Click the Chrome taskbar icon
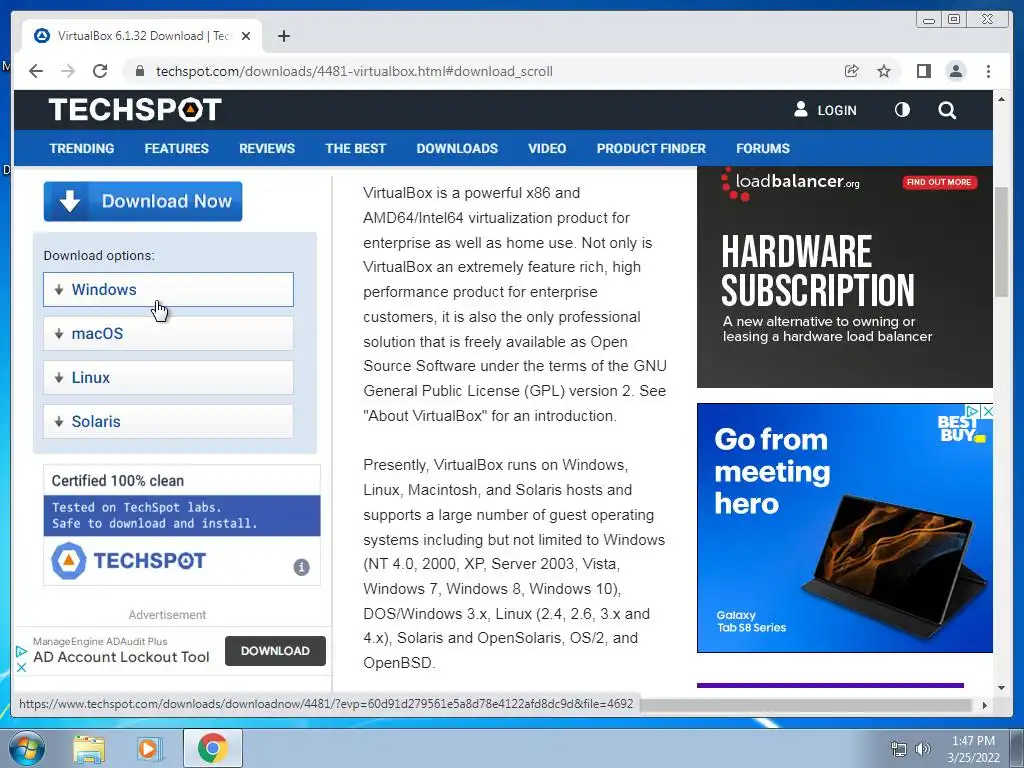 [x=212, y=748]
